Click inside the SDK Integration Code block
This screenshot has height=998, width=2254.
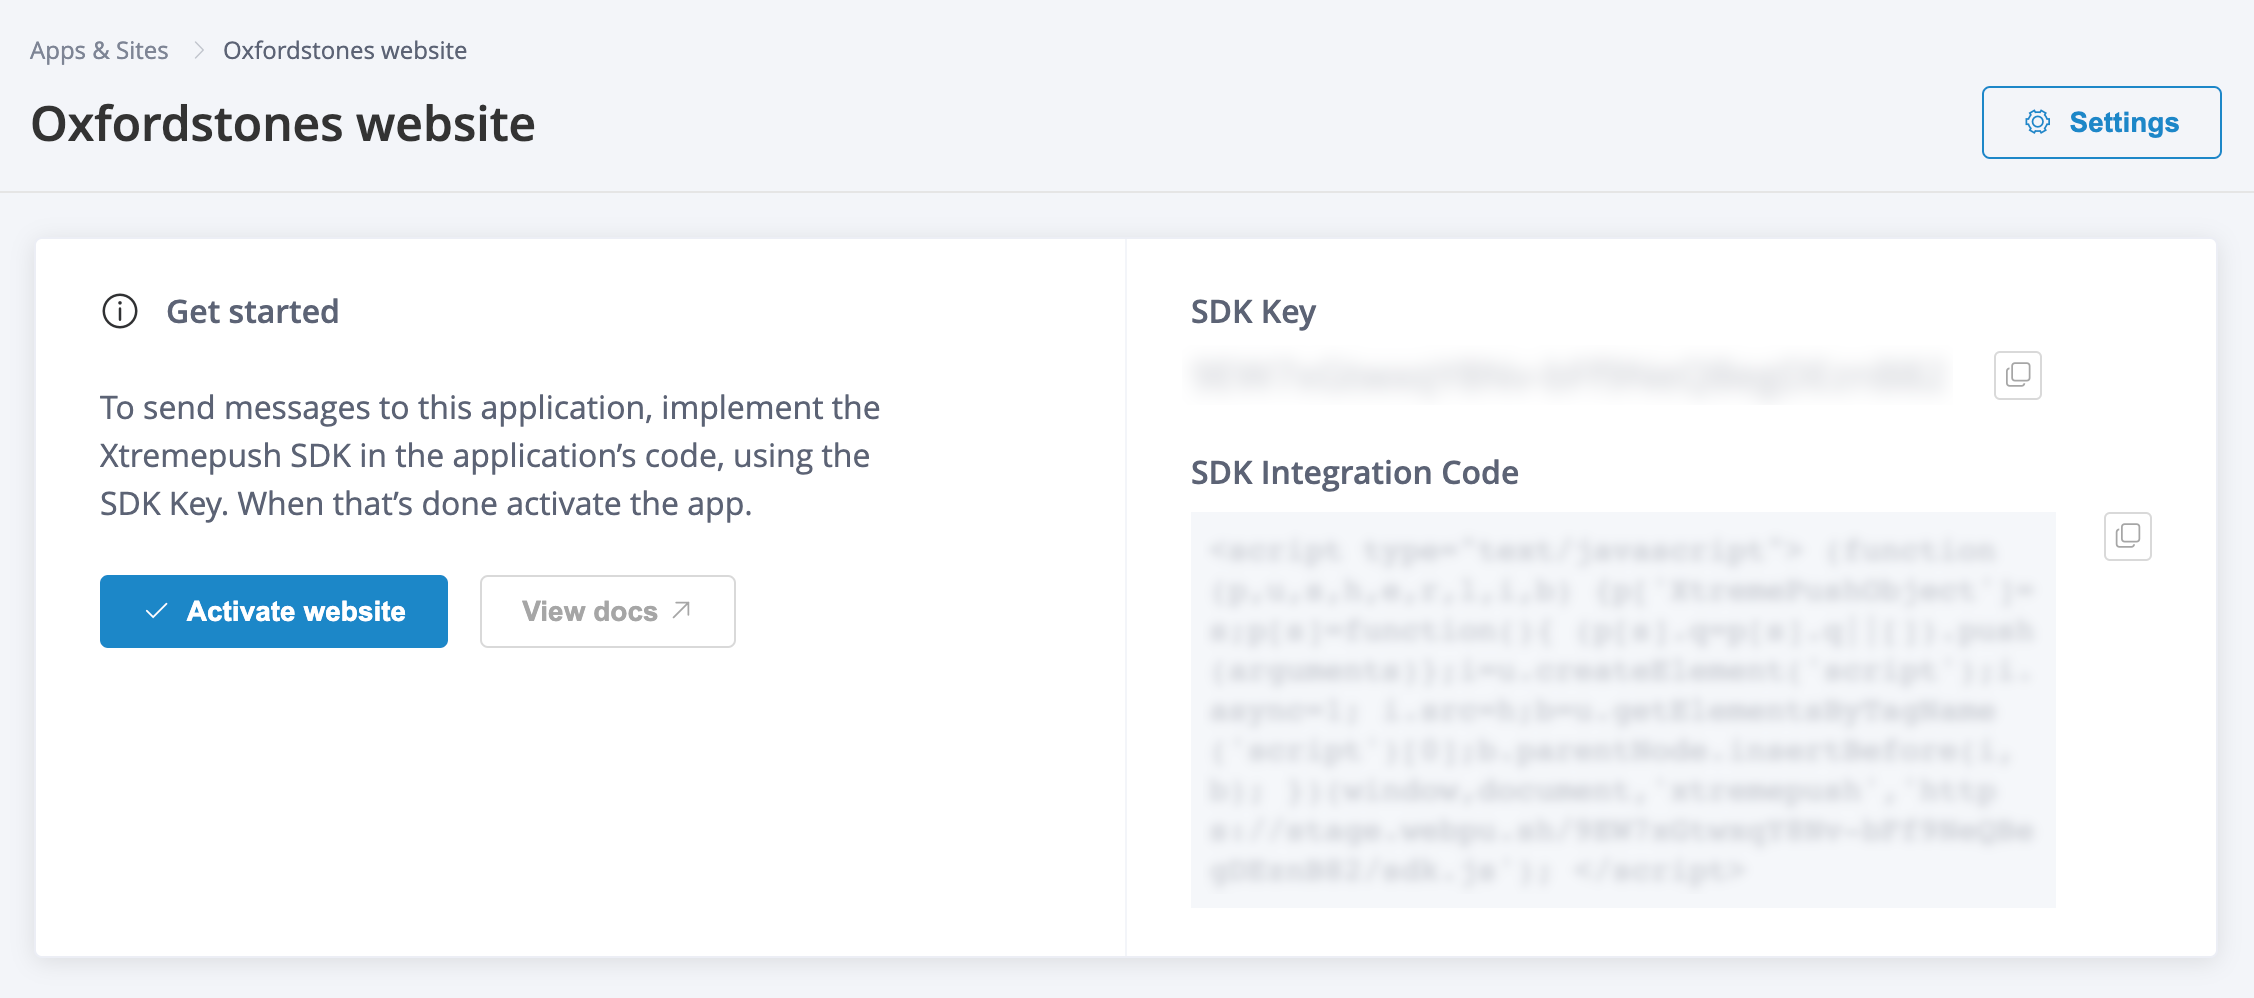1622,710
